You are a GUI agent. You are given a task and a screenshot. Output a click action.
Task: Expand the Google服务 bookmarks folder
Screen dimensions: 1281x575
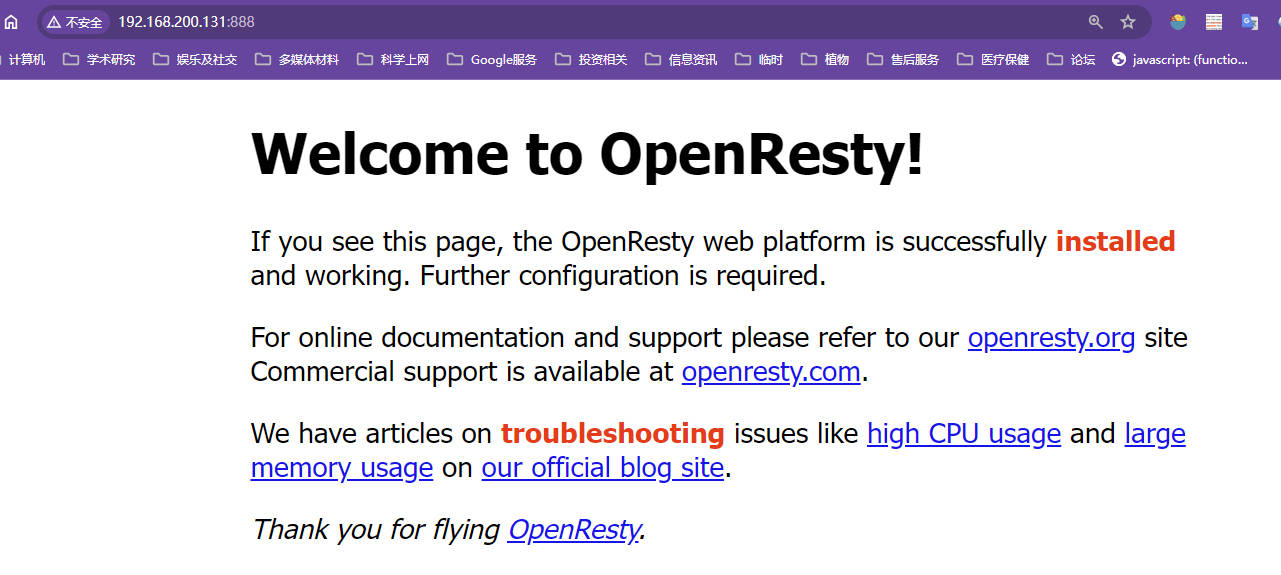pos(492,60)
